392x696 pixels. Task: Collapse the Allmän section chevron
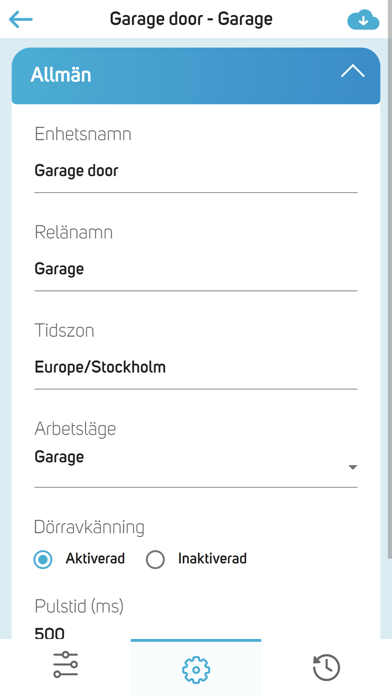353,71
